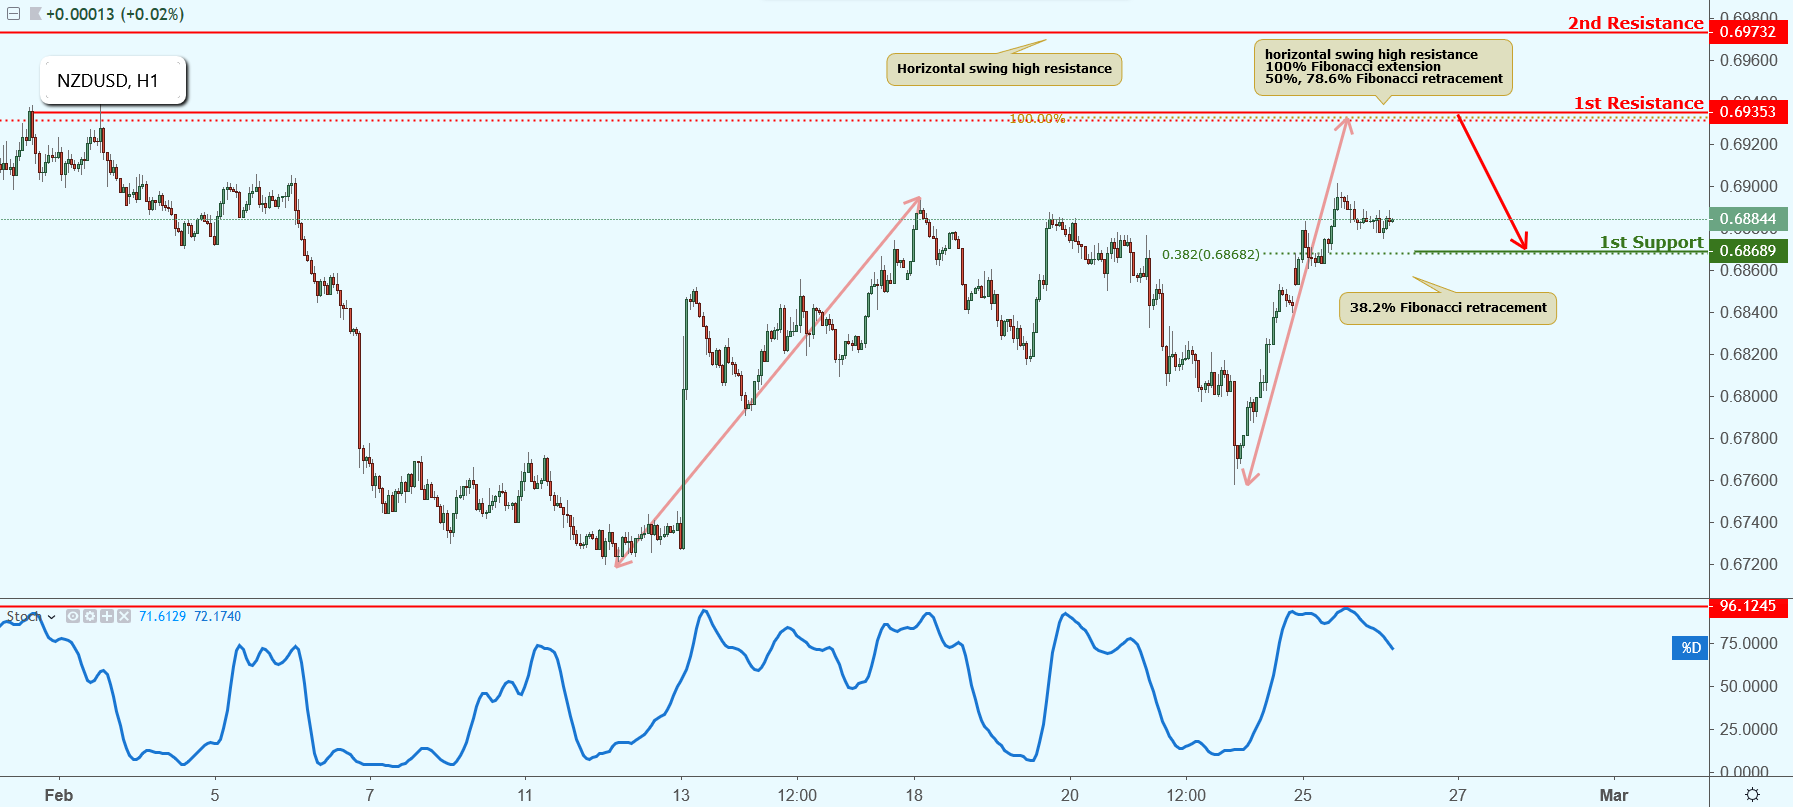Click the 0.382(0.68682) Fibonacci level text
Viewport: 1793px width, 807px height.
pos(1210,255)
